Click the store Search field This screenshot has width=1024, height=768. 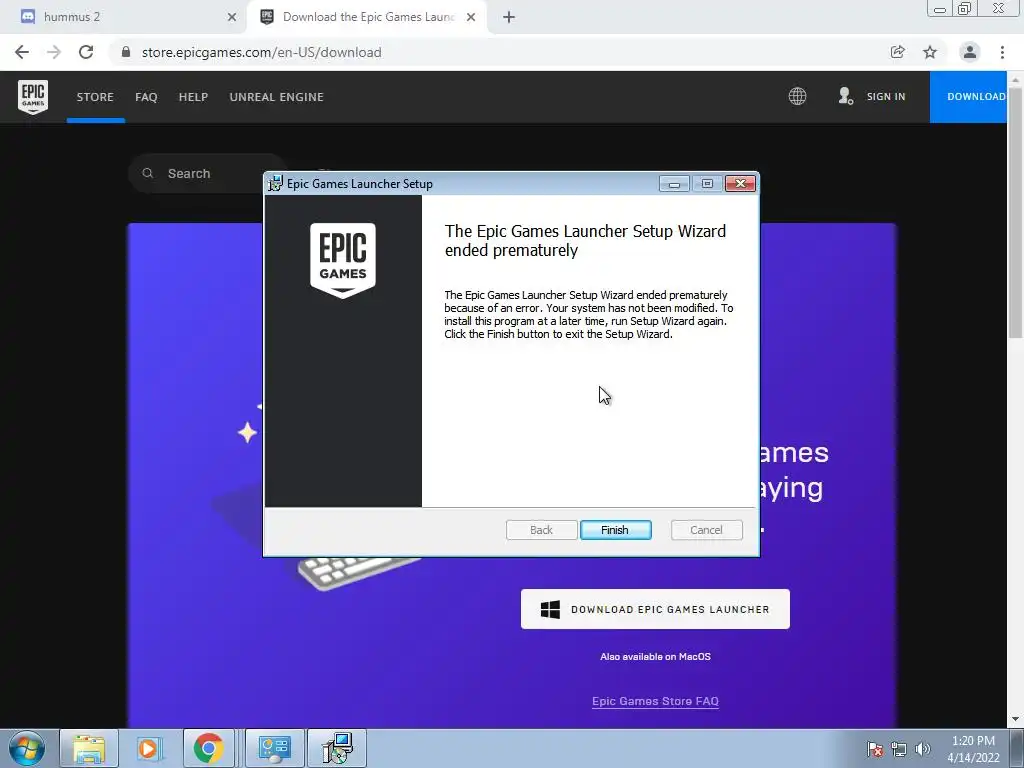point(208,173)
